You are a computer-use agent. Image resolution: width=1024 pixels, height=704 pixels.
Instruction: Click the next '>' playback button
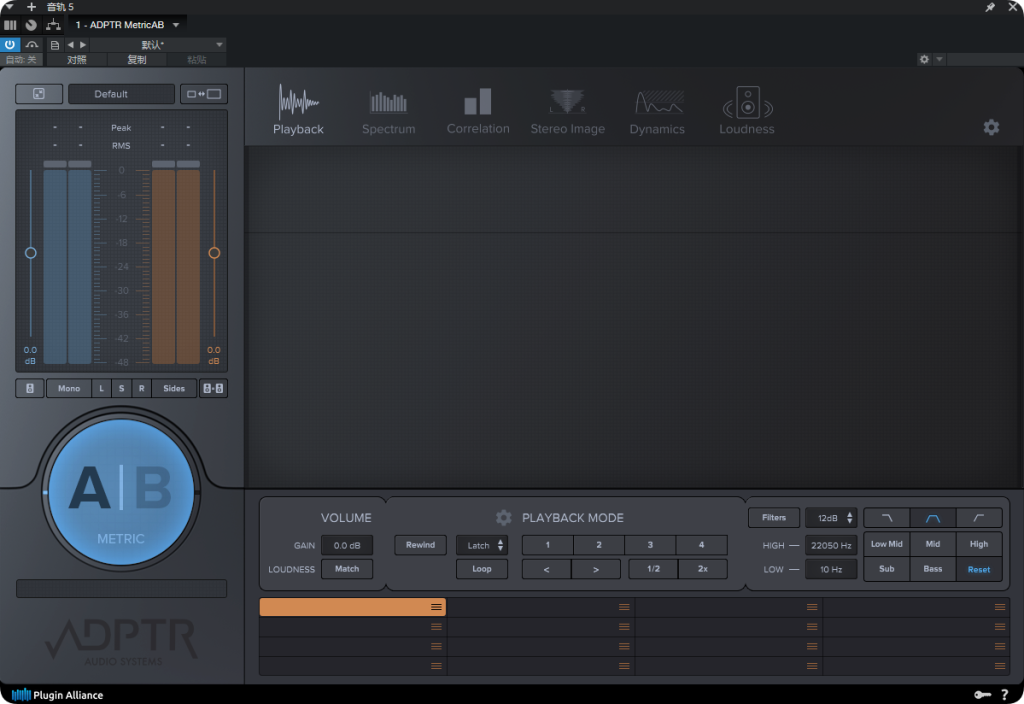click(x=596, y=569)
